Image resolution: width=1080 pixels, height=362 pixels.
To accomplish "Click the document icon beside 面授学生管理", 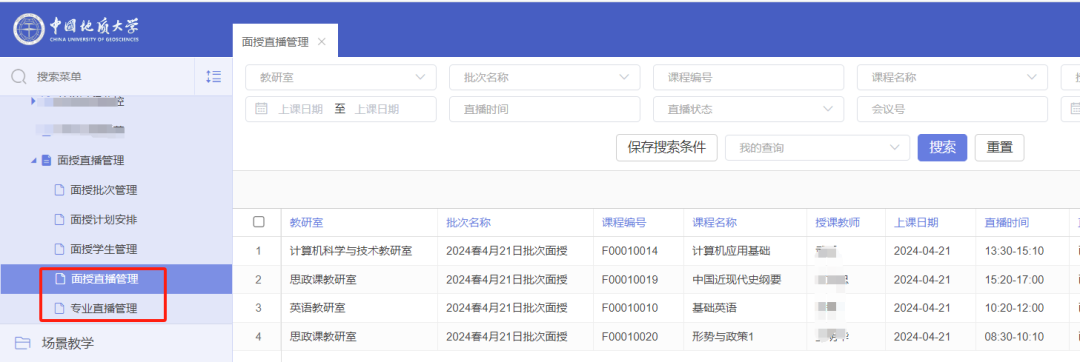I will coord(59,249).
